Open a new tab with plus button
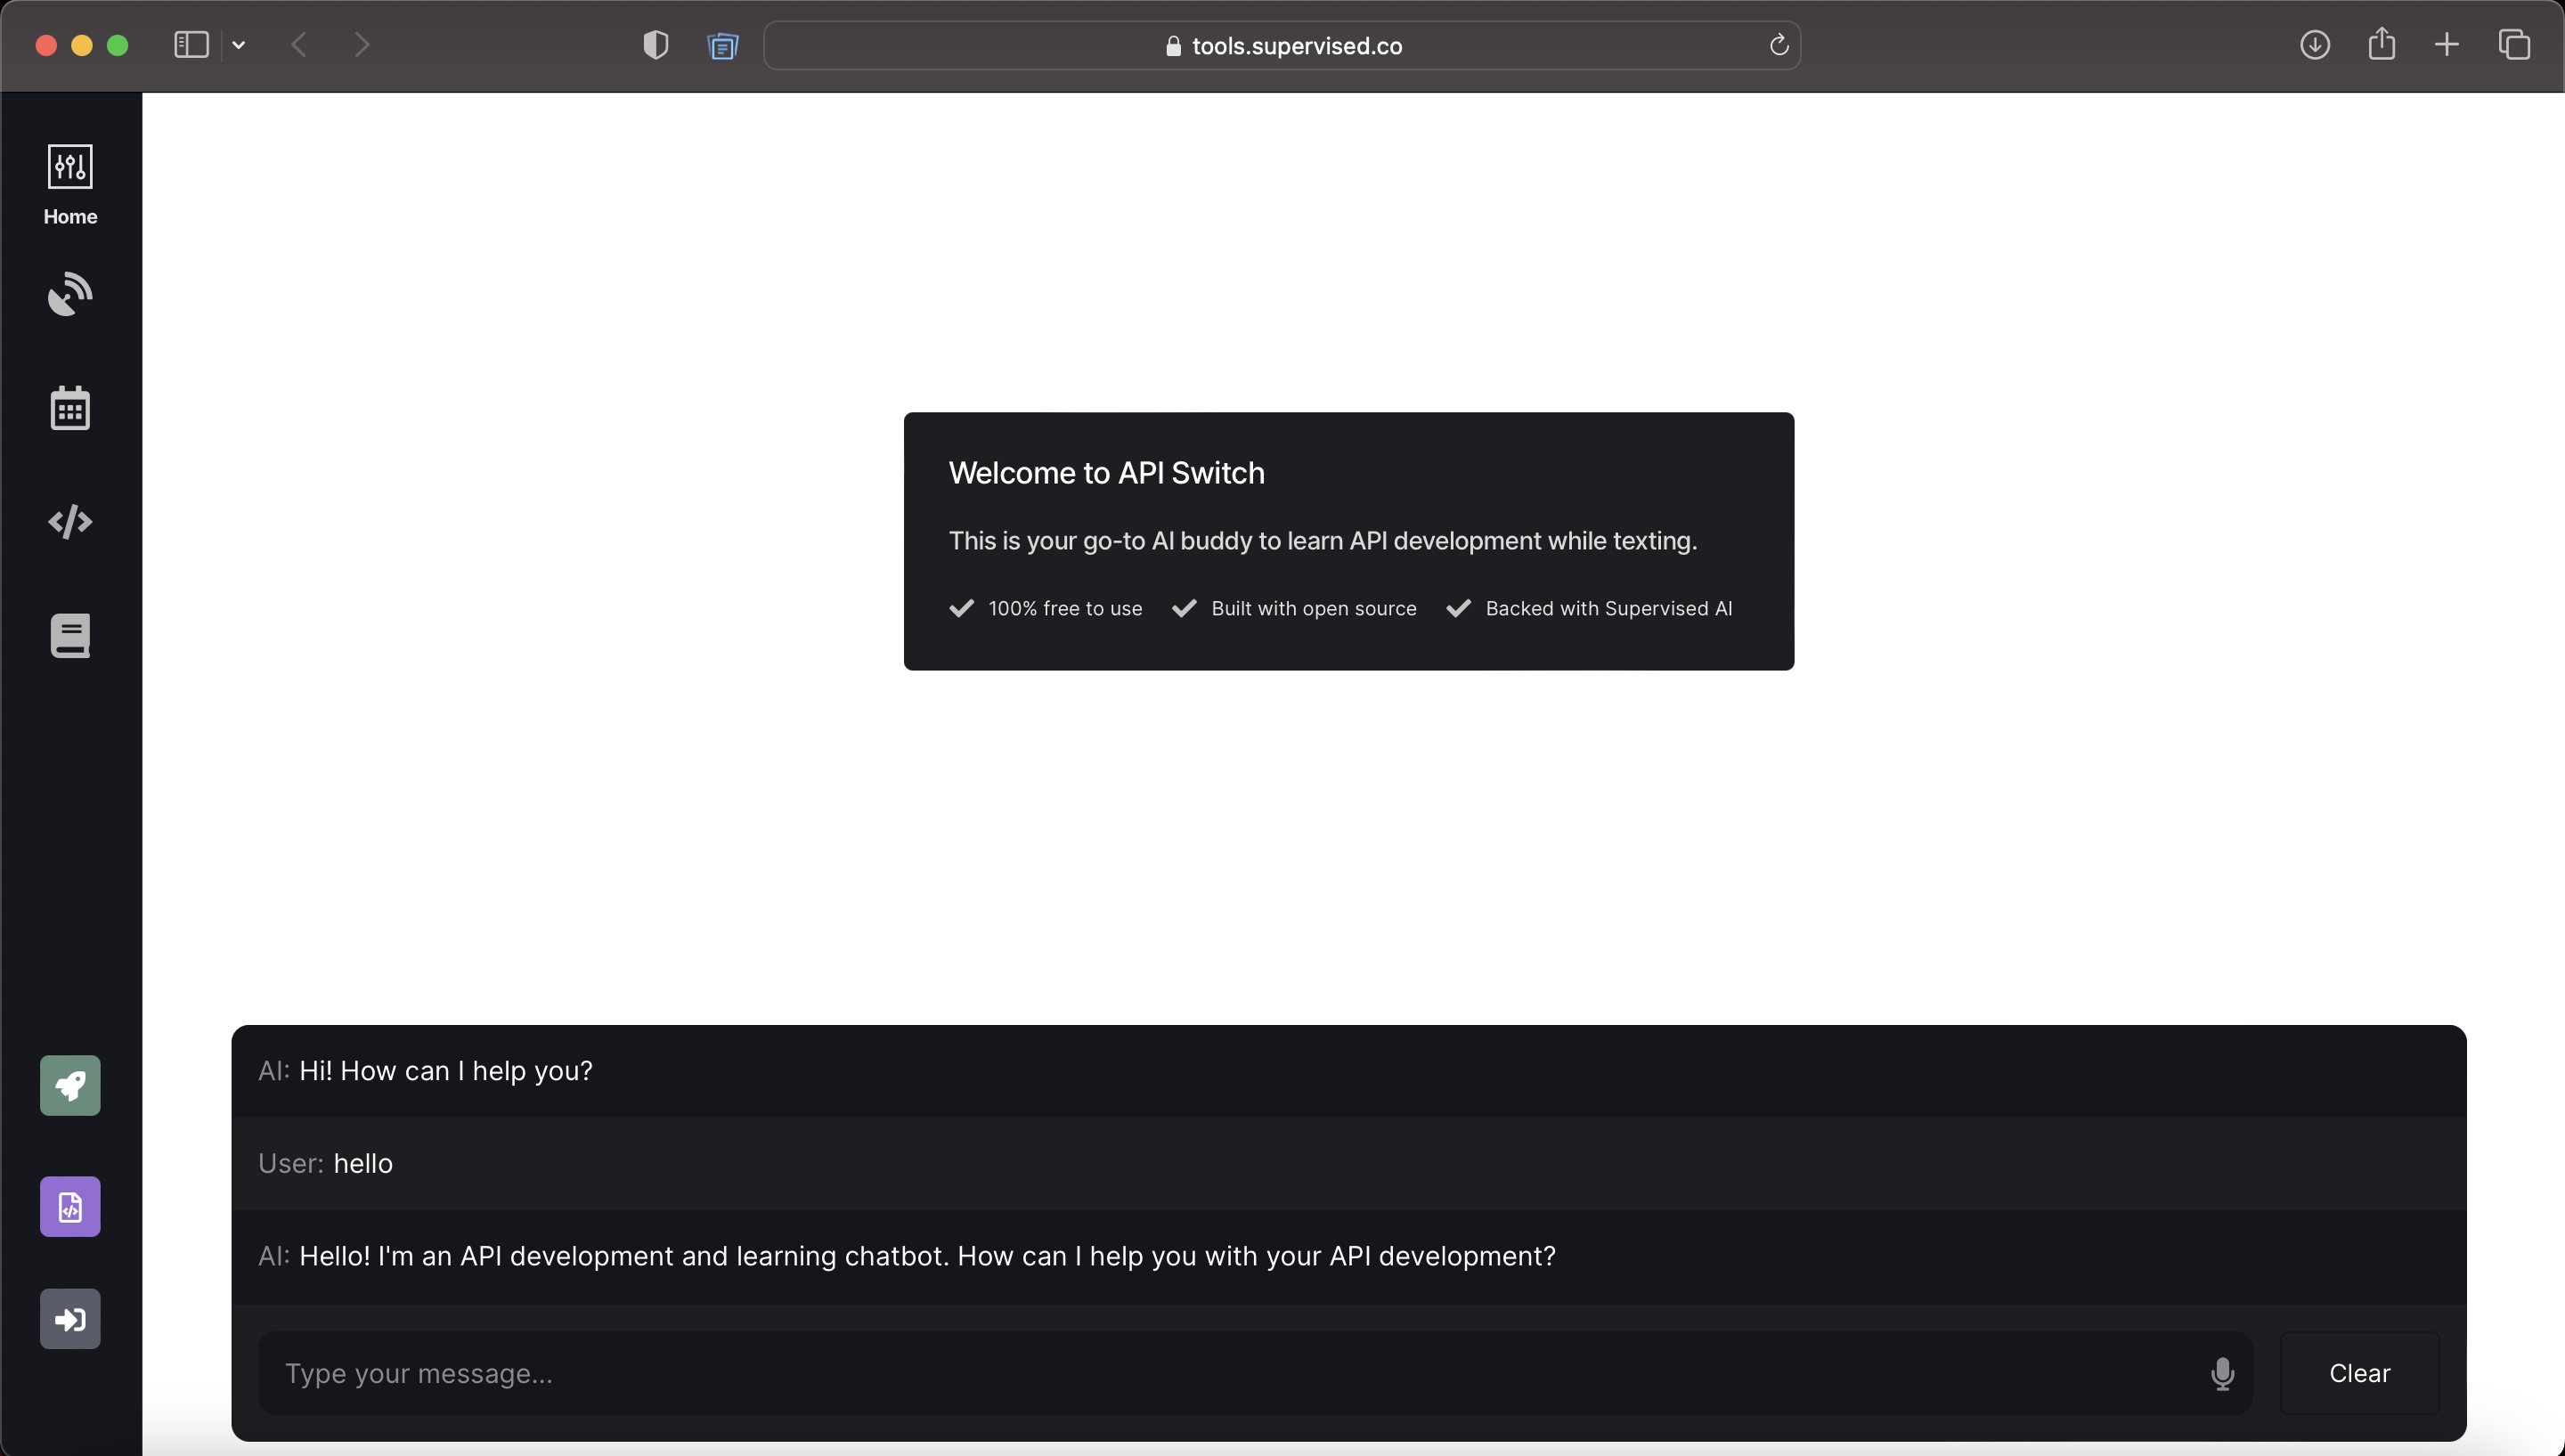Viewport: 2565px width, 1456px height. pos(2446,45)
